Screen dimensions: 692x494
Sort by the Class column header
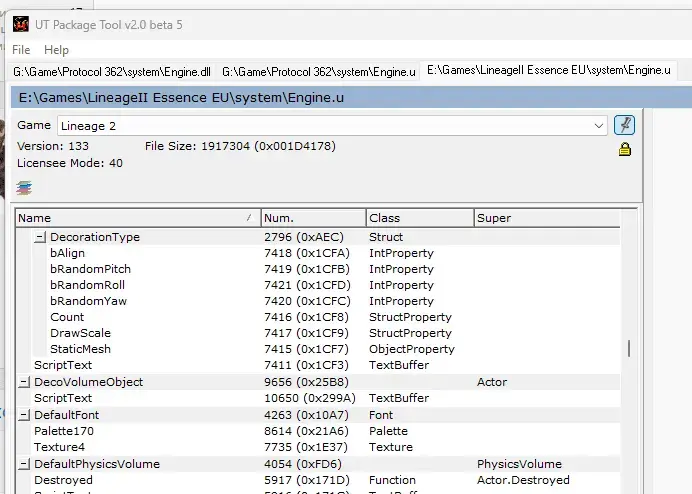pyautogui.click(x=420, y=218)
